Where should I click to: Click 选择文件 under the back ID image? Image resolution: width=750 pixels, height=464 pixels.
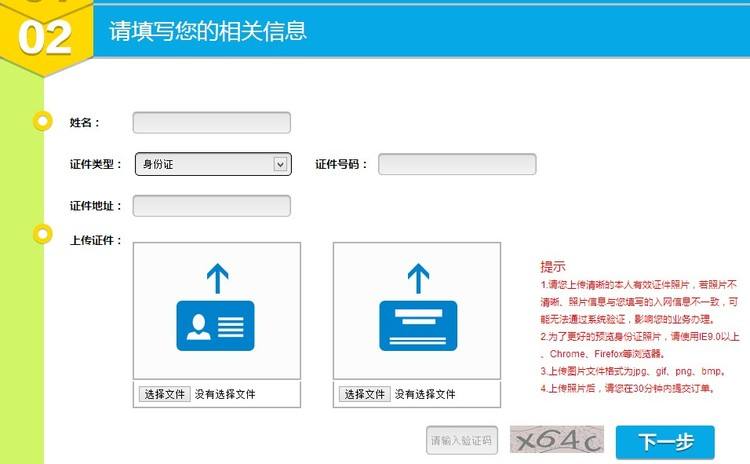[364, 394]
